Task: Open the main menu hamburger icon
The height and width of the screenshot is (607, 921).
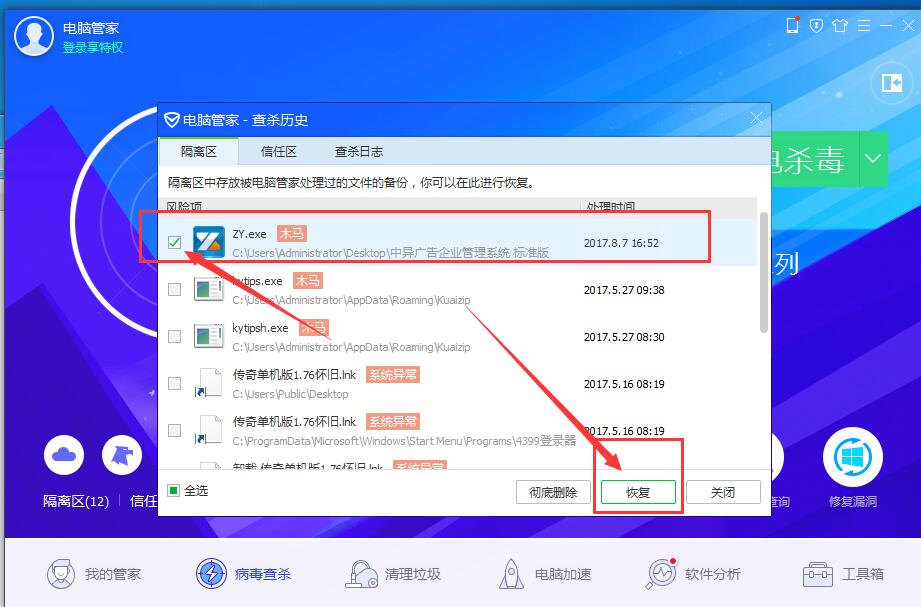Action: 864,25
